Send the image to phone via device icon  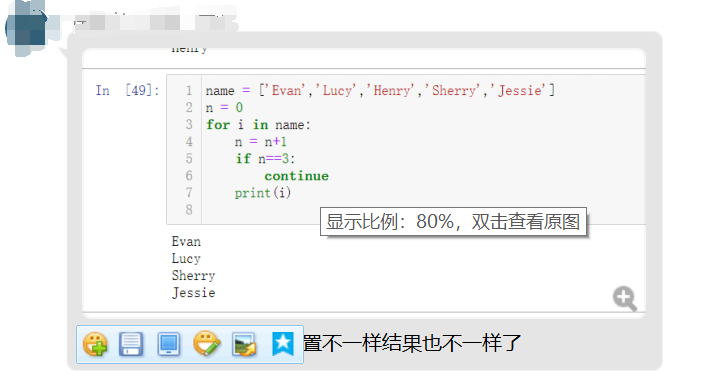[x=169, y=344]
